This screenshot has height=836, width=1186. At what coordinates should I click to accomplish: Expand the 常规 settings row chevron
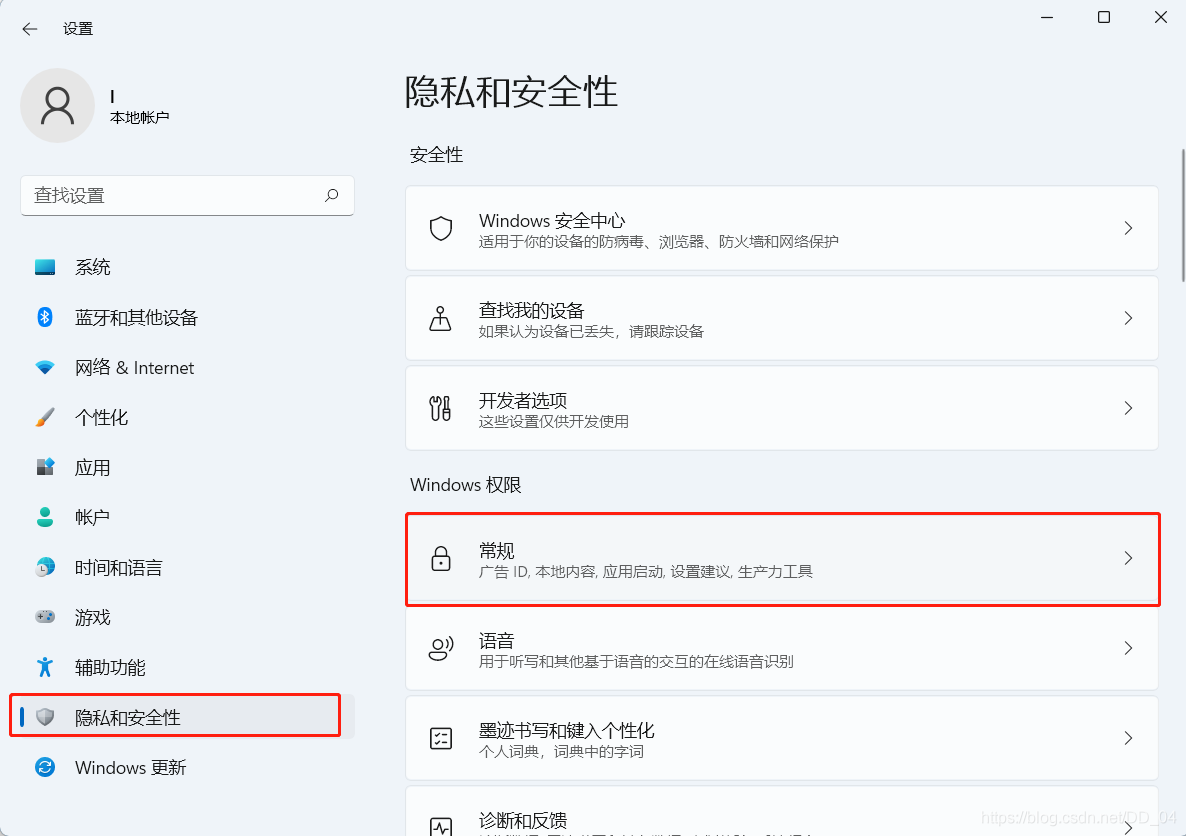click(x=1128, y=558)
